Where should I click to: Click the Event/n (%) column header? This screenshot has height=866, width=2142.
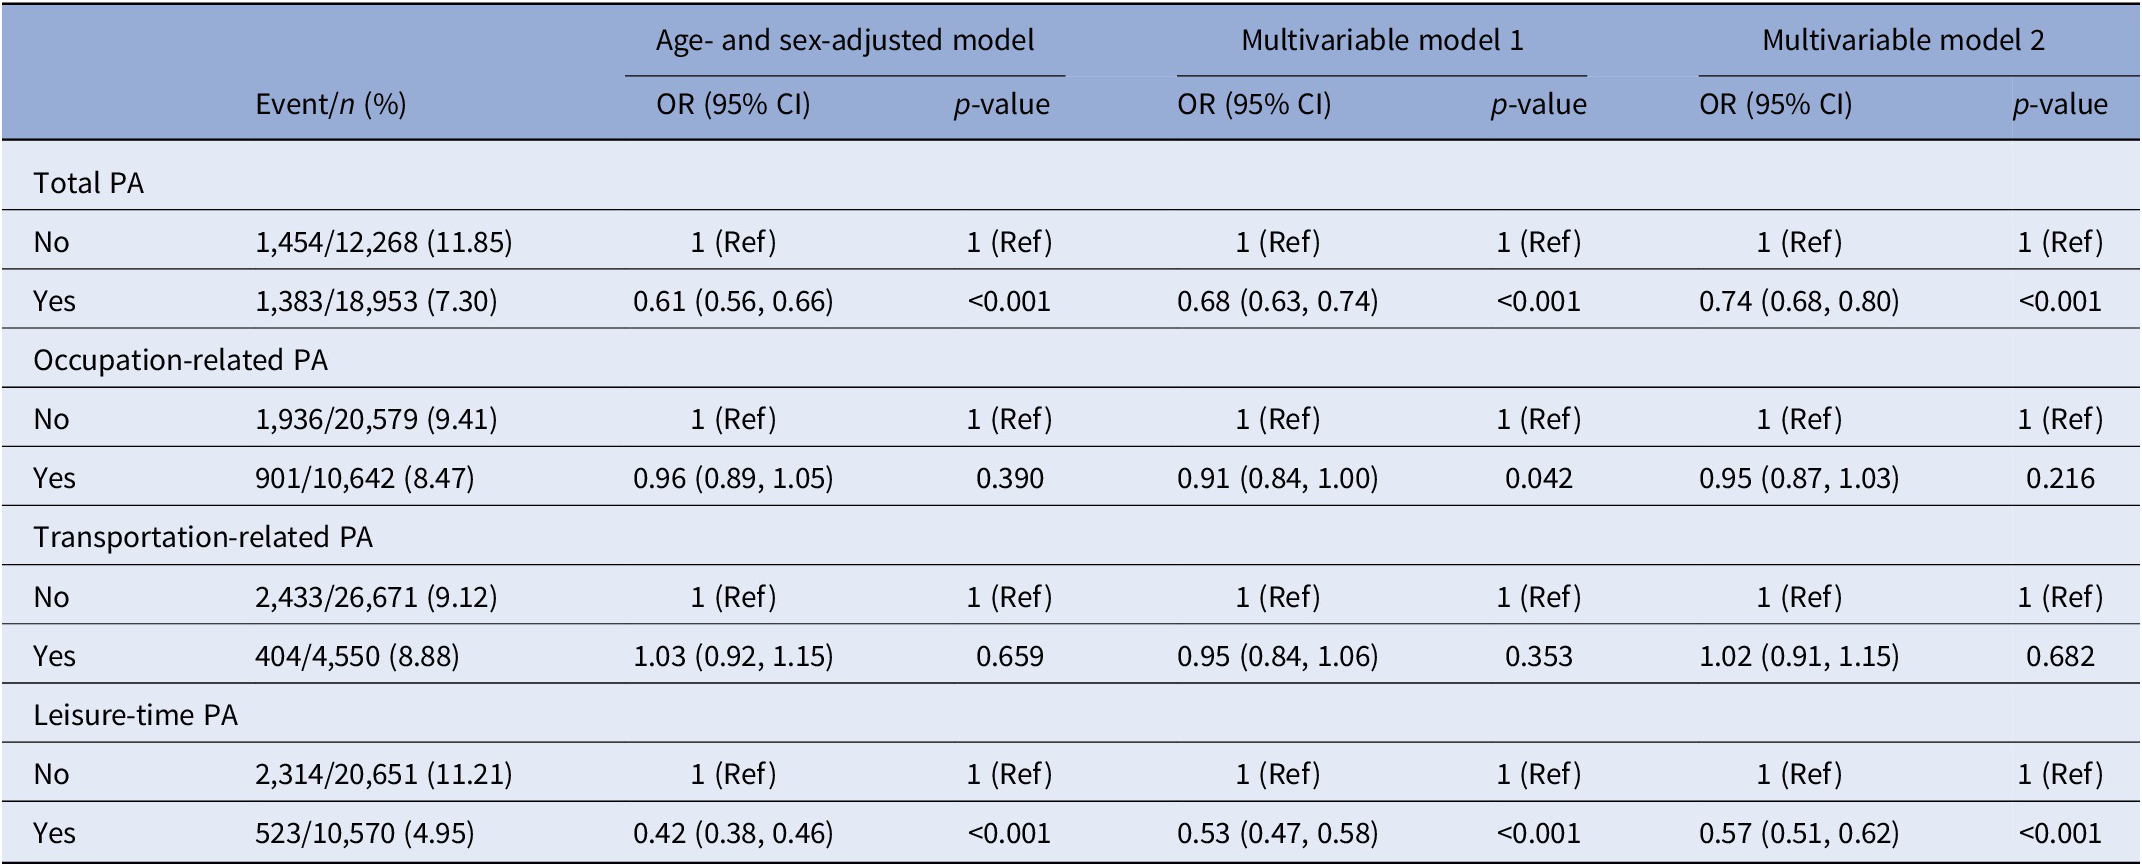pos(331,105)
